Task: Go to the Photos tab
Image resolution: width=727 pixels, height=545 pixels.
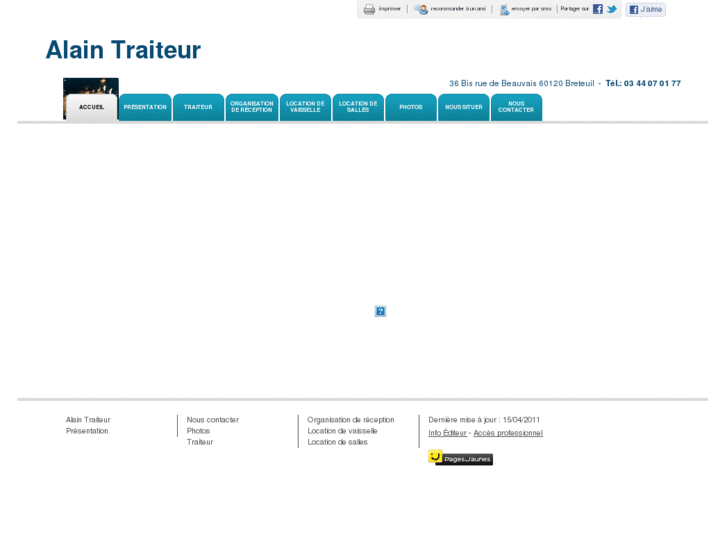Action: (x=411, y=107)
